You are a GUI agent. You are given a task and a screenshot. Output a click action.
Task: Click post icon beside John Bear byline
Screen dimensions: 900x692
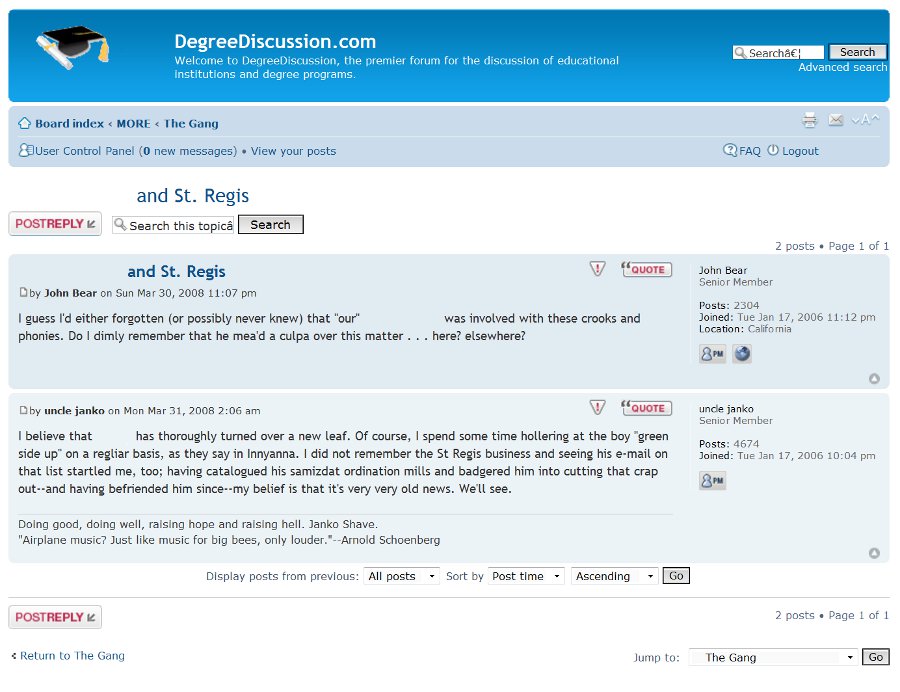pyautogui.click(x=23, y=293)
